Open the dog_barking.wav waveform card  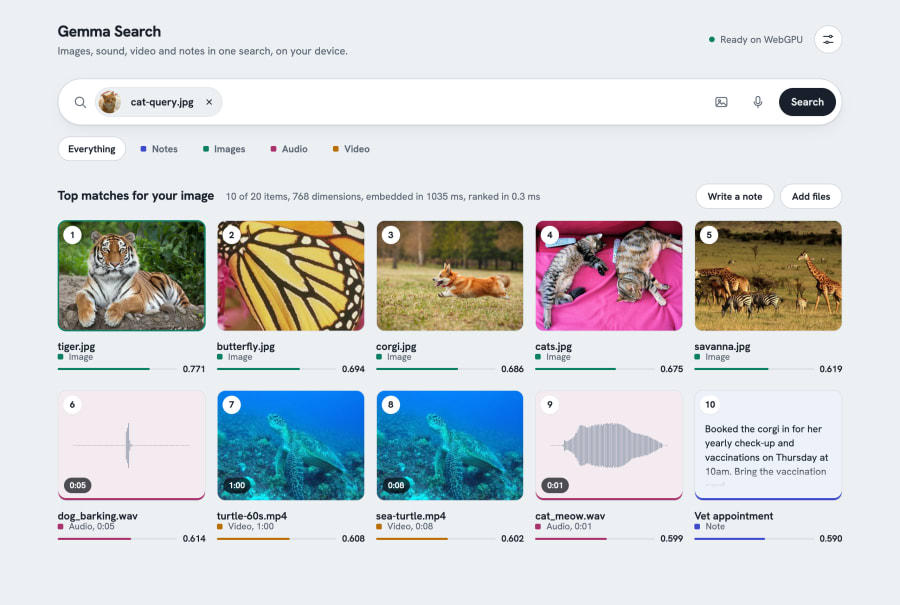click(x=131, y=445)
